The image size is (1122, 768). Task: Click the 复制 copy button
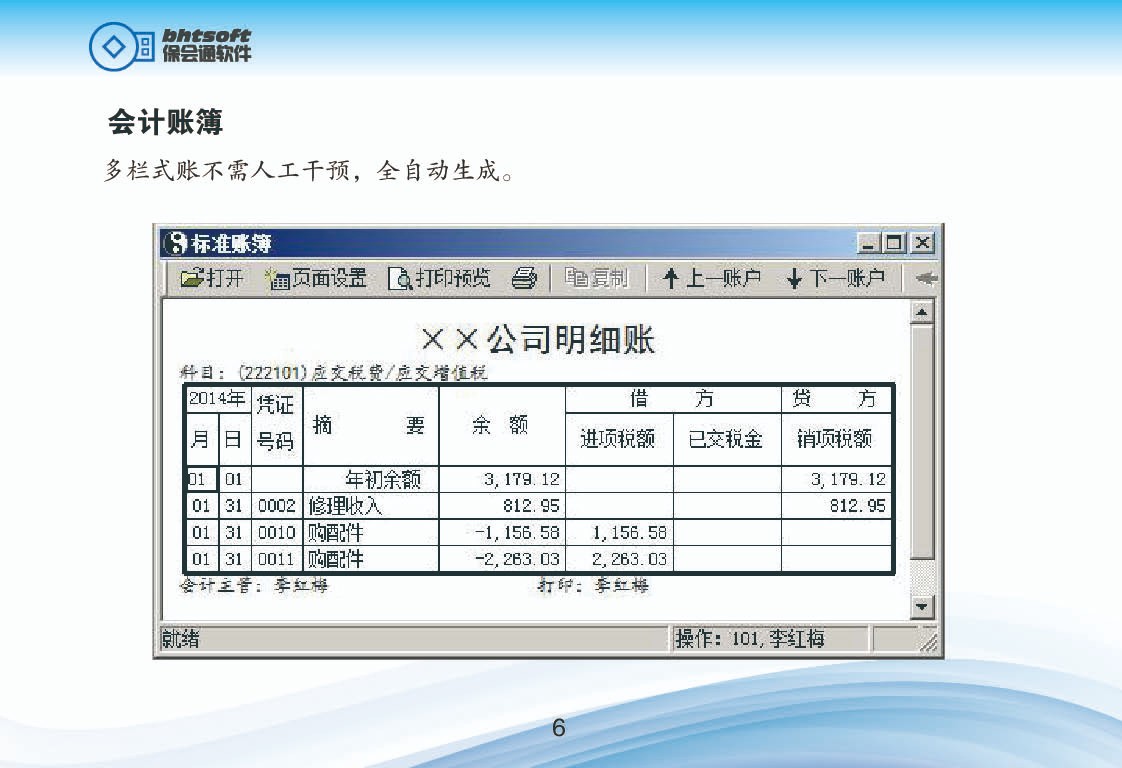pos(597,279)
